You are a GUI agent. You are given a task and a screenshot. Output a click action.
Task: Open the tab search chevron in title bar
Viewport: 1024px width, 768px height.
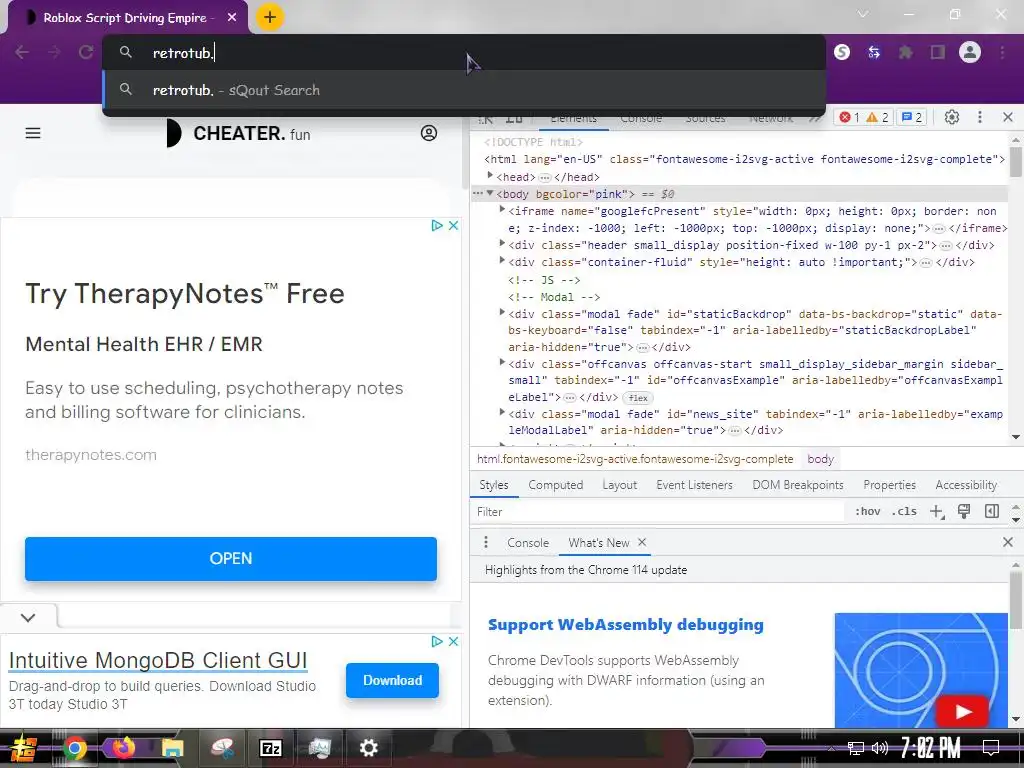click(x=863, y=14)
